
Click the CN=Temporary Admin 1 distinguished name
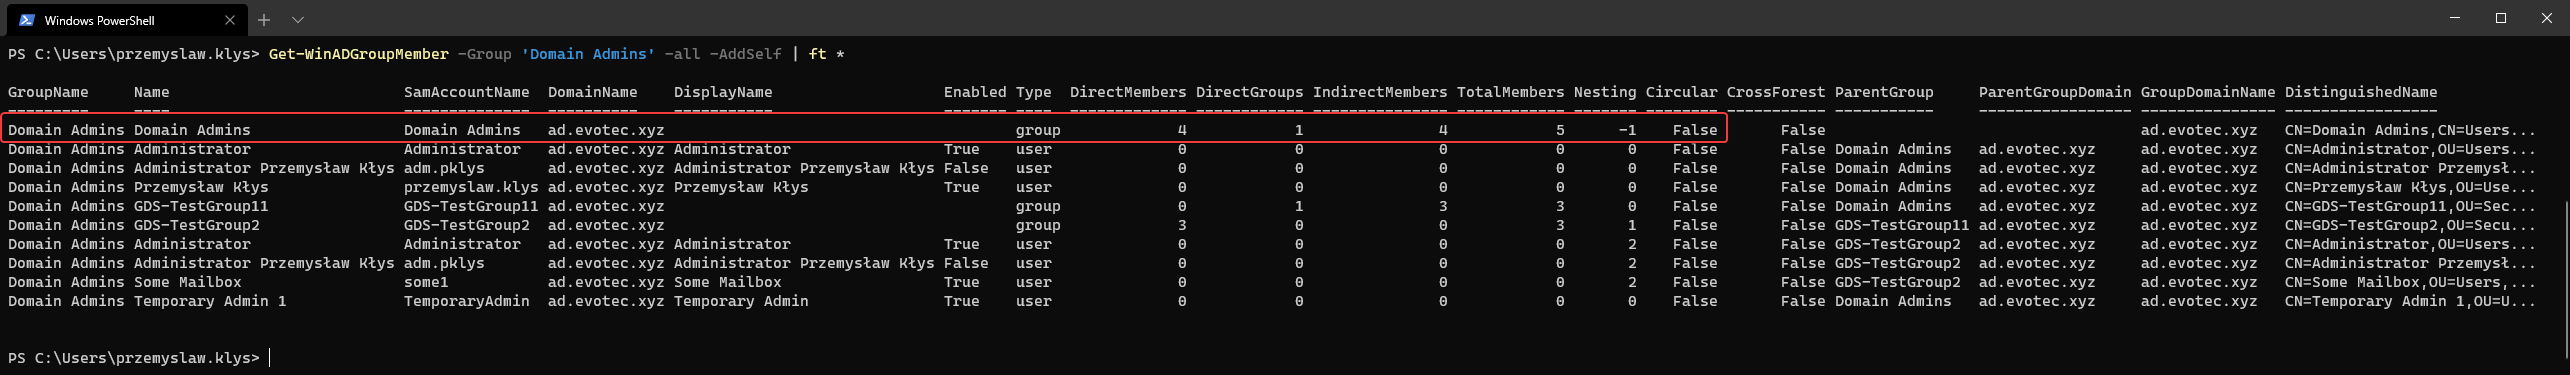2410,301
